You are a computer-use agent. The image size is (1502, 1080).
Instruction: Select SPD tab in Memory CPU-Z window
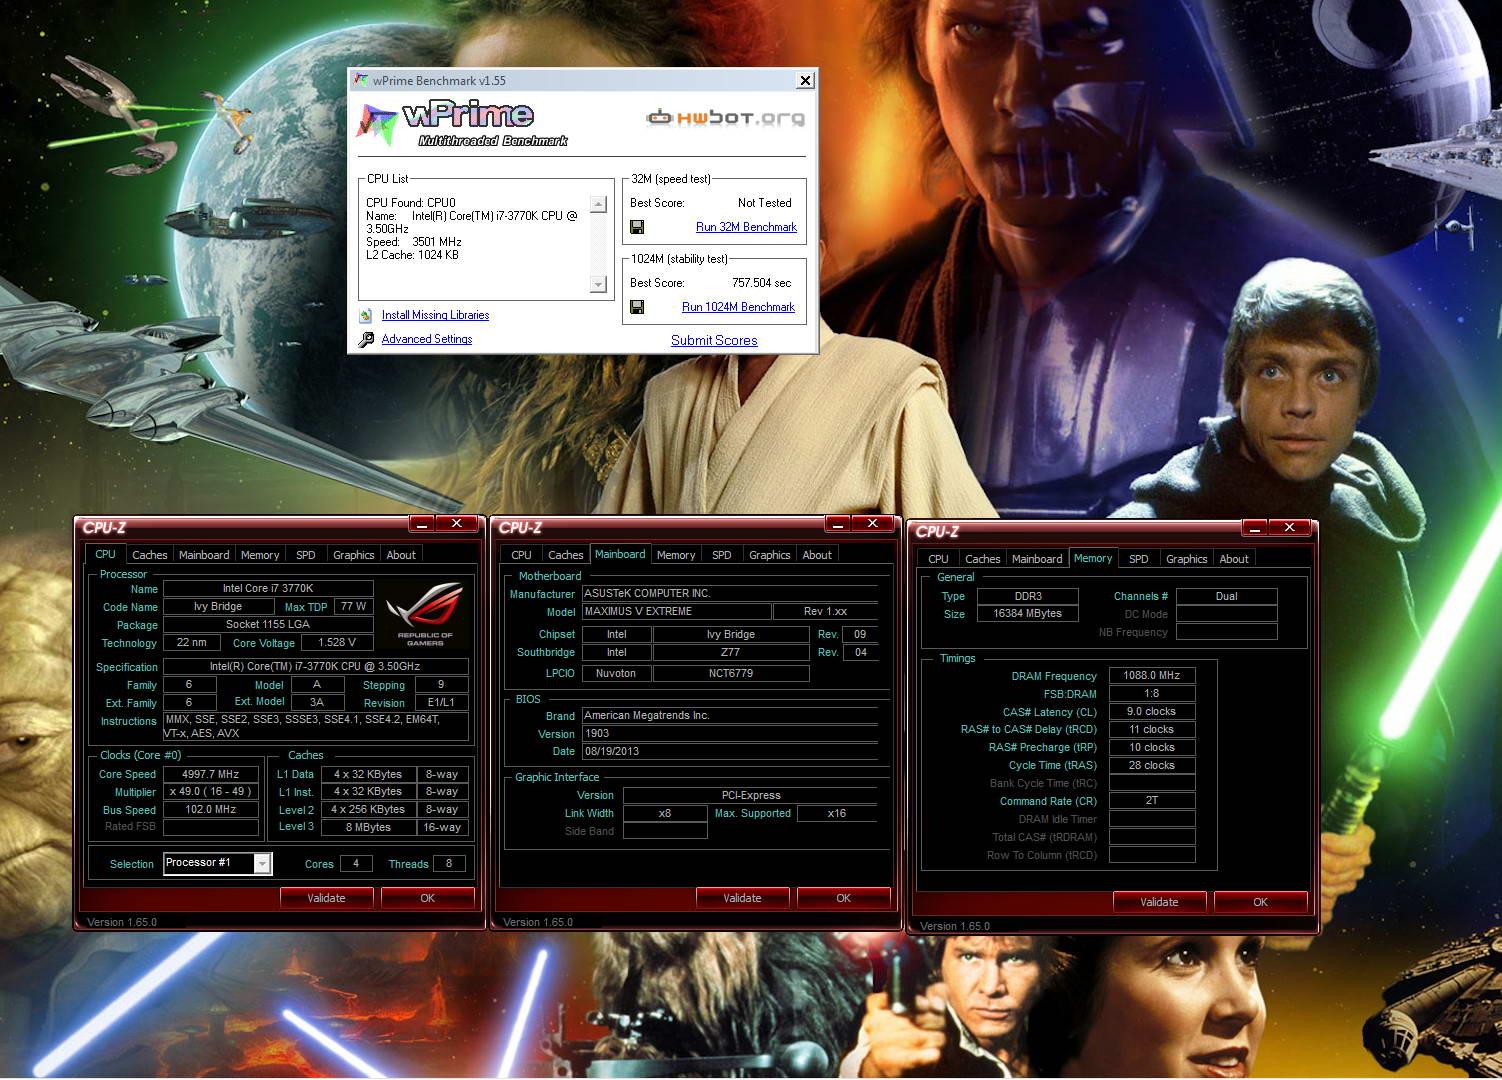click(1139, 559)
